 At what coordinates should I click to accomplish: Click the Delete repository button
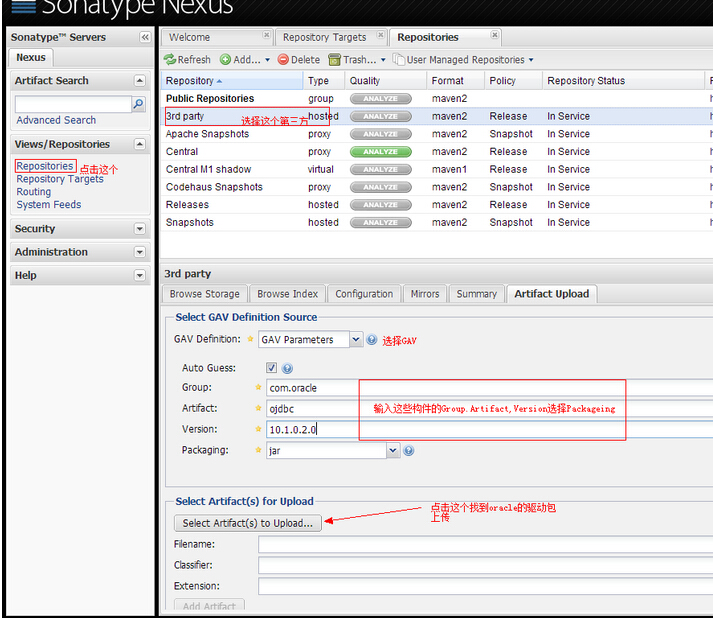(x=299, y=60)
